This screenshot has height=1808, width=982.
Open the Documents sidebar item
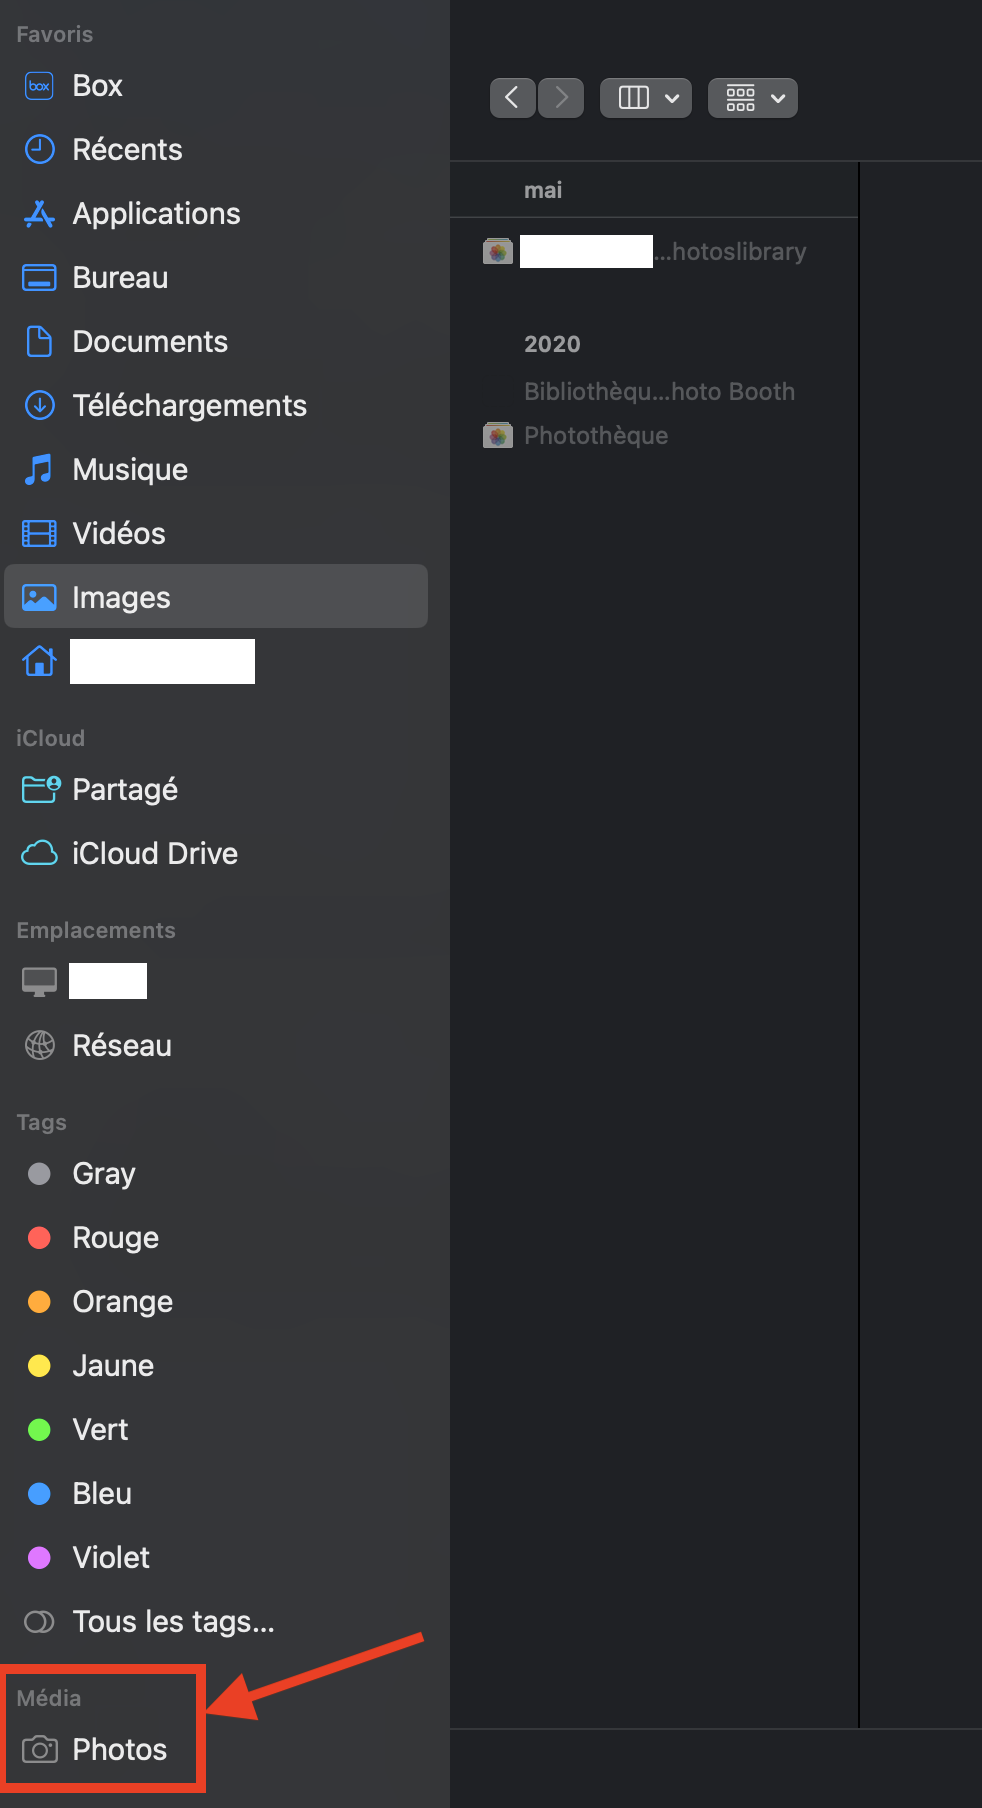pos(150,342)
